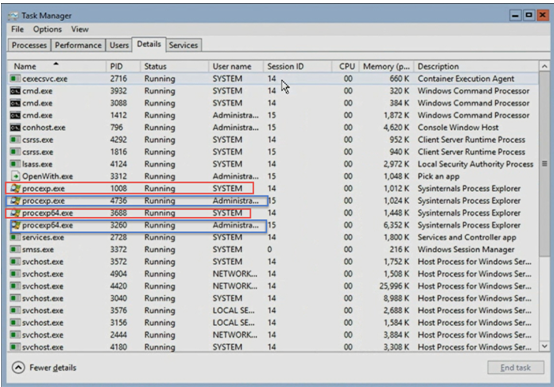
Task: Click the Session ID value 0
Action: click(270, 249)
